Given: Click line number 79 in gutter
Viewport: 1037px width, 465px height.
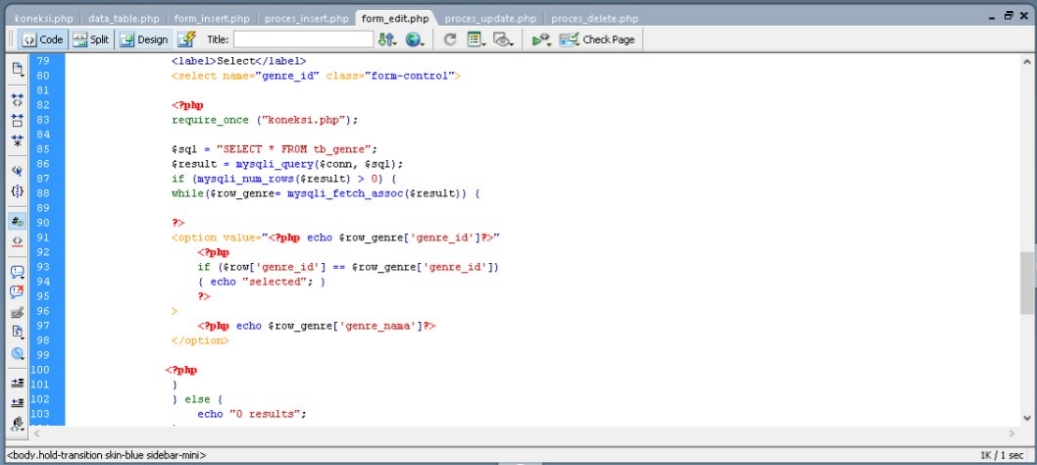Looking at the screenshot, I should (x=42, y=61).
